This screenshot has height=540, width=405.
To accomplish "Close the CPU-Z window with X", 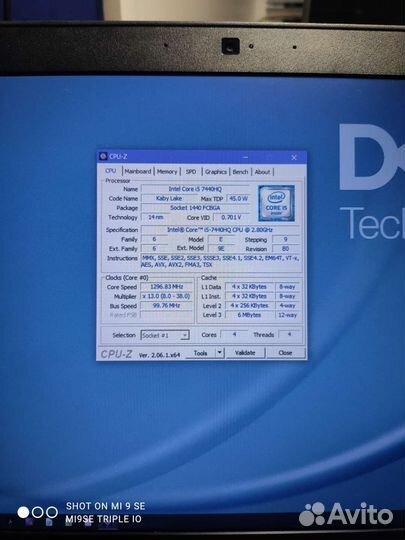I will [294, 157].
